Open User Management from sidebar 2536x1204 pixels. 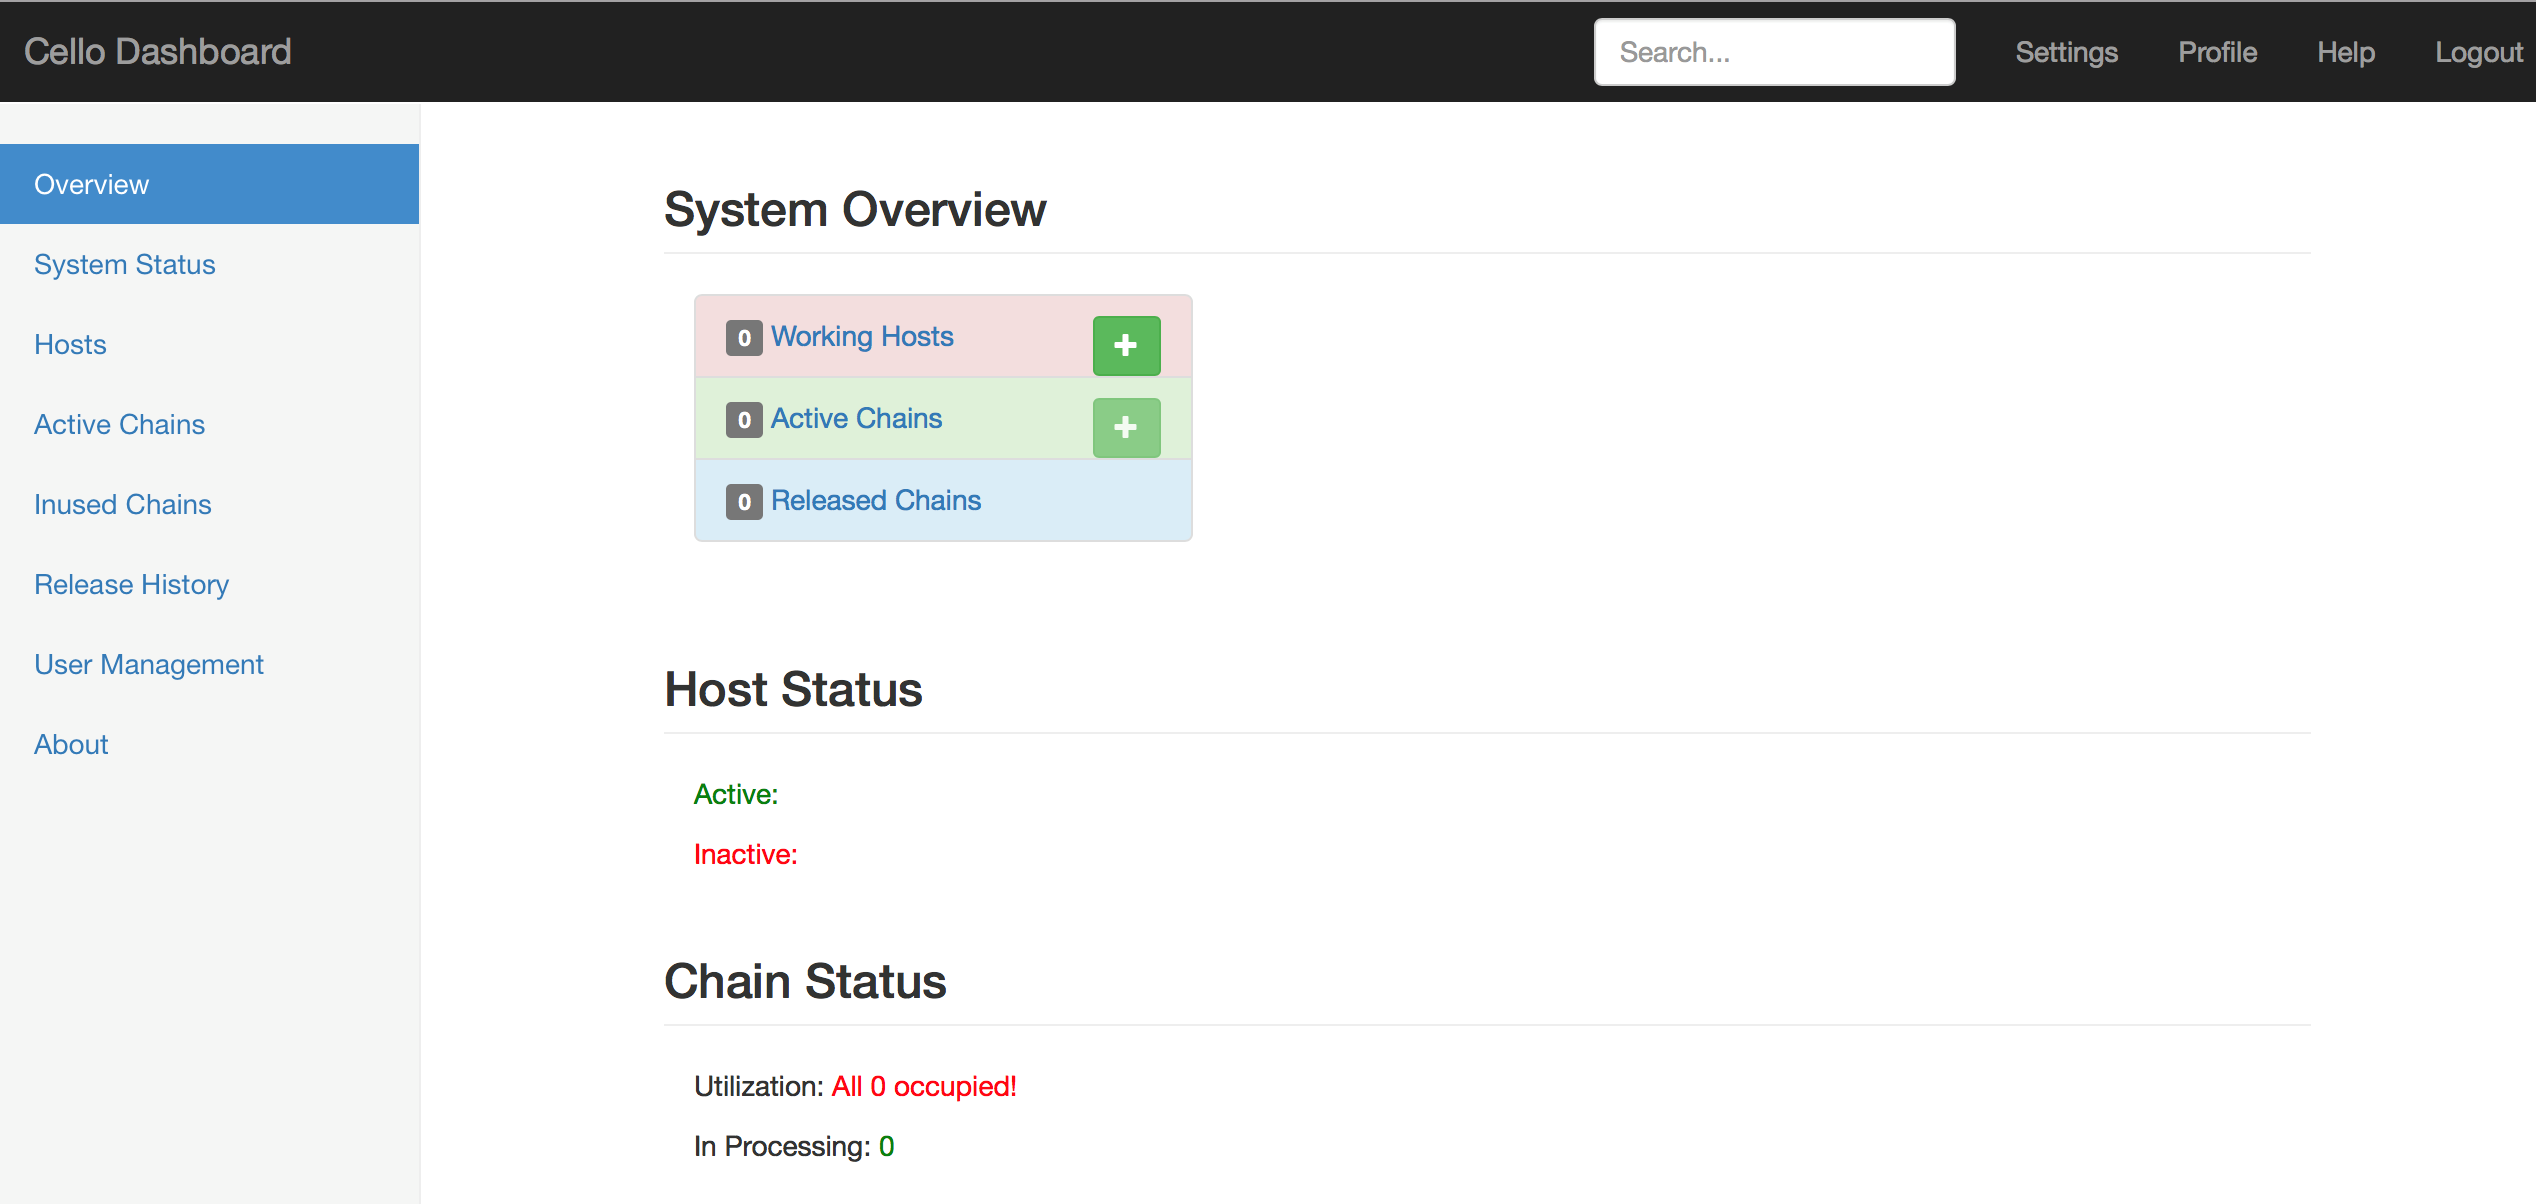(148, 665)
